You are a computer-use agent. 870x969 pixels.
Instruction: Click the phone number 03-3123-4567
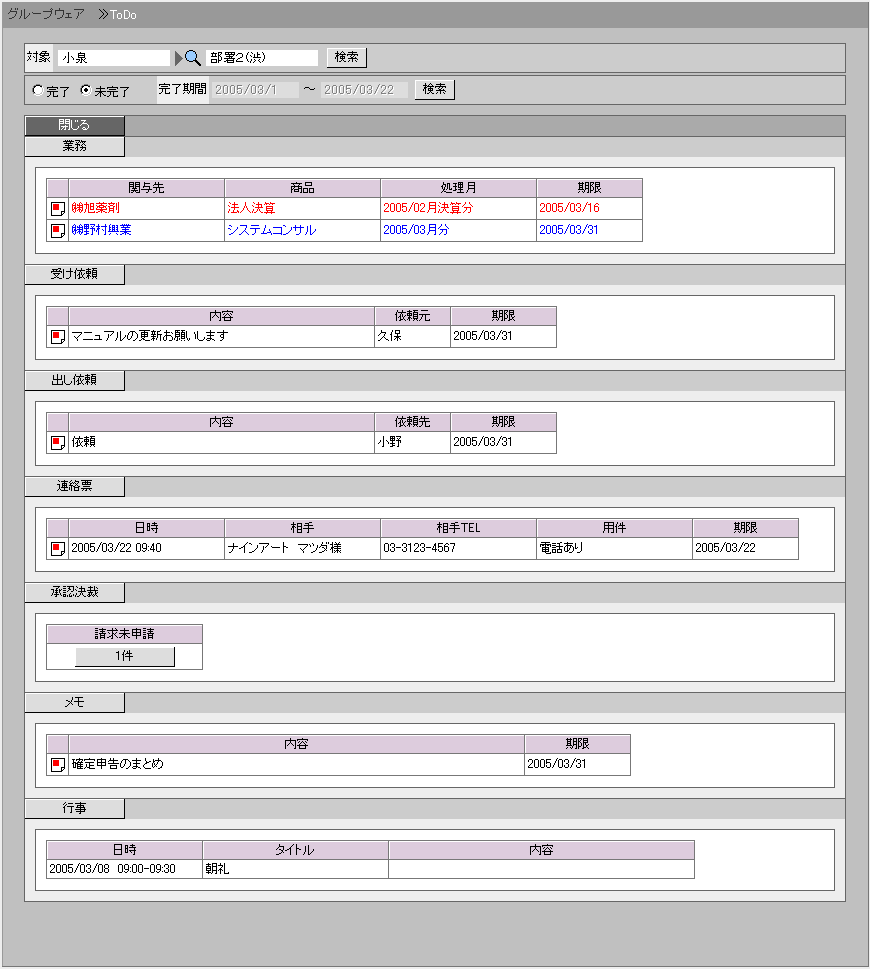[x=420, y=548]
